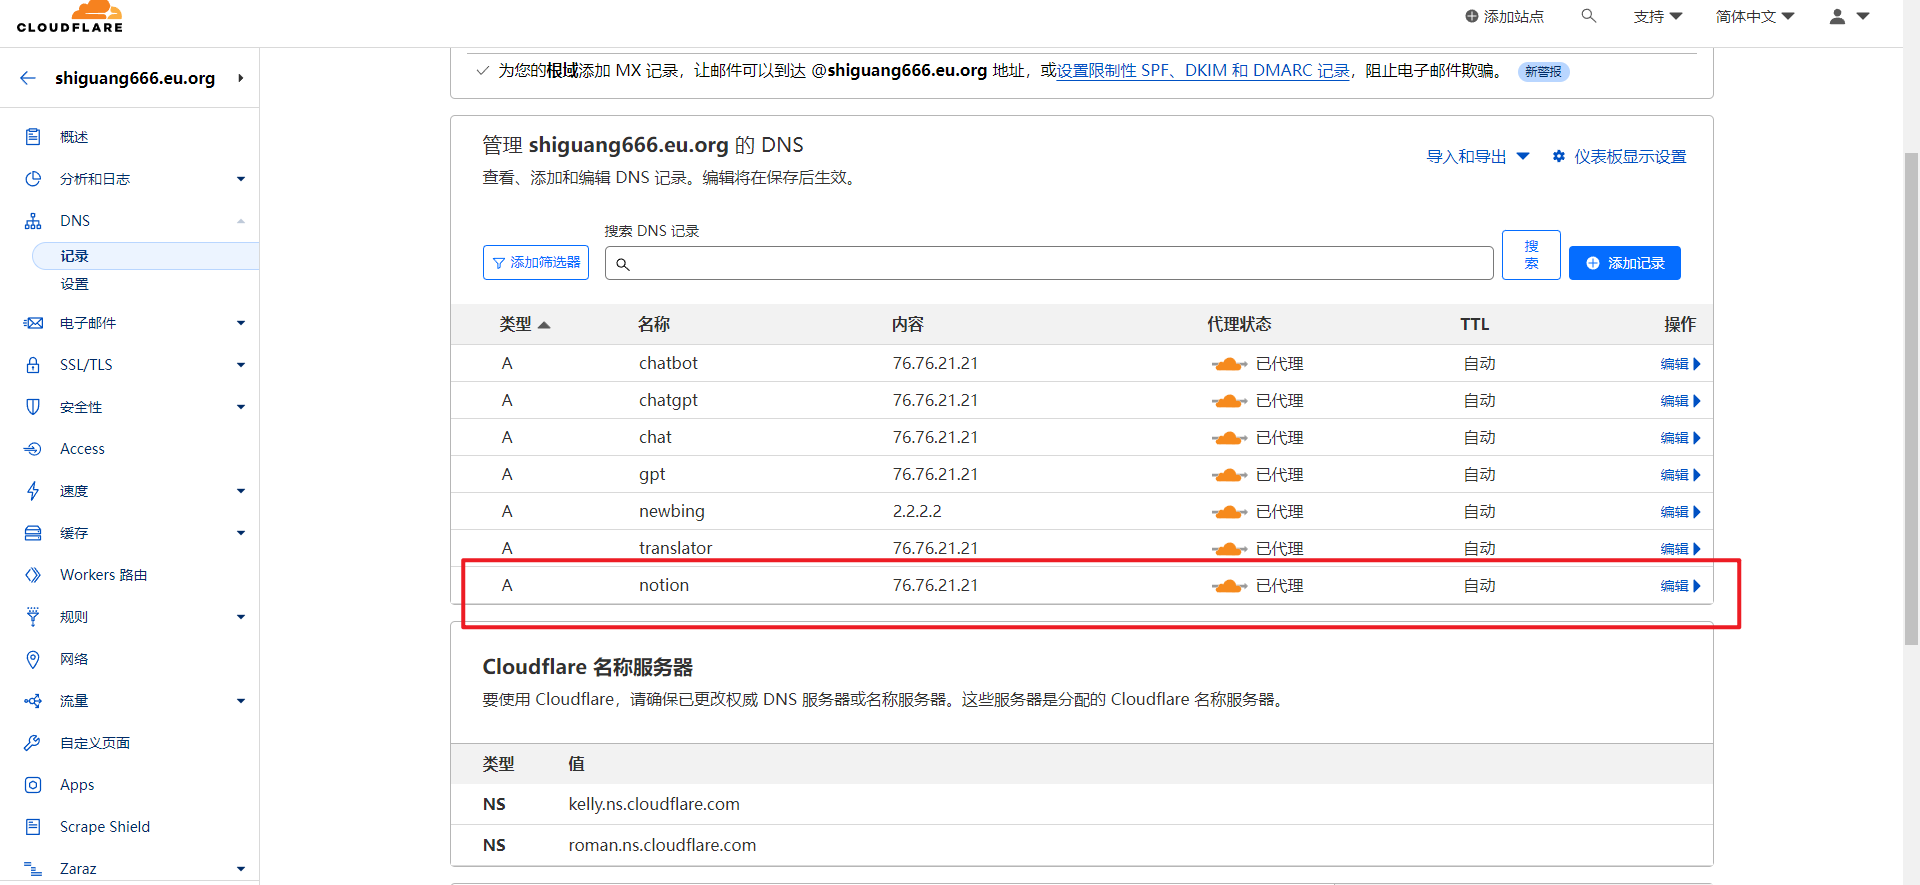
Task: Click the 2.2.2.2 content cell
Action: click(x=917, y=511)
